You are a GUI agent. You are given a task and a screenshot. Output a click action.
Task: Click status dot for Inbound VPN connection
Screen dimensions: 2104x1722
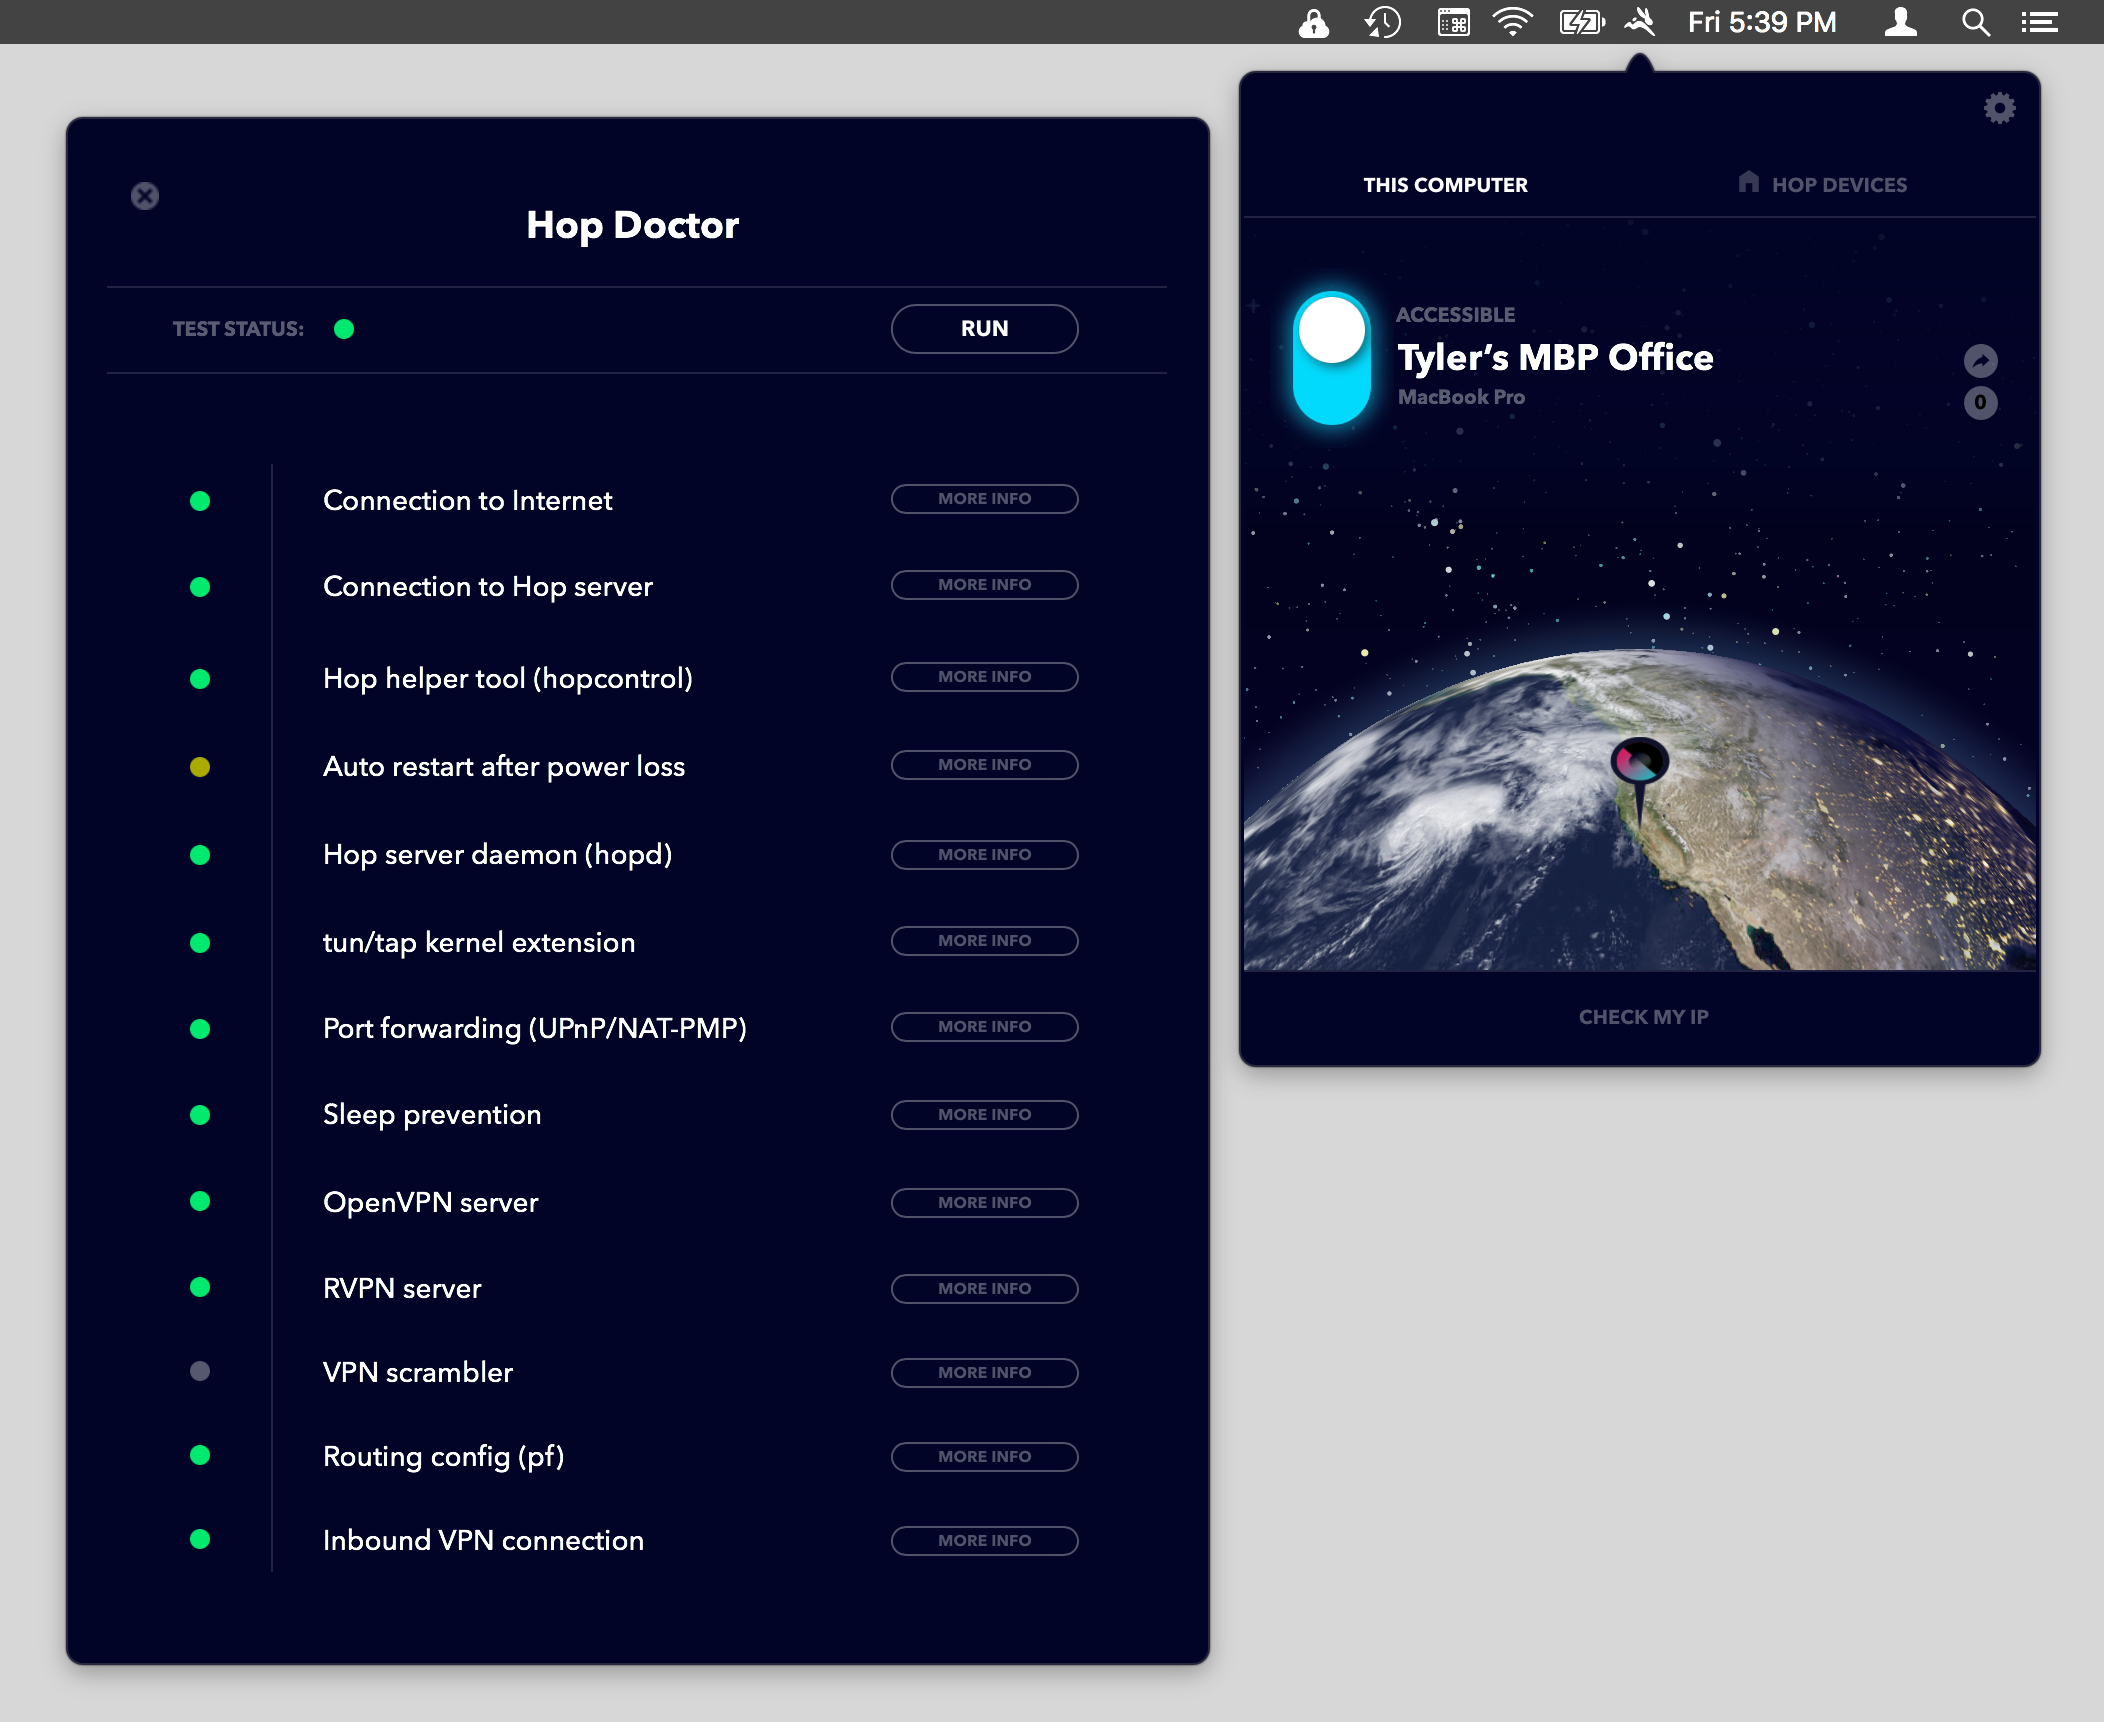[200, 1539]
